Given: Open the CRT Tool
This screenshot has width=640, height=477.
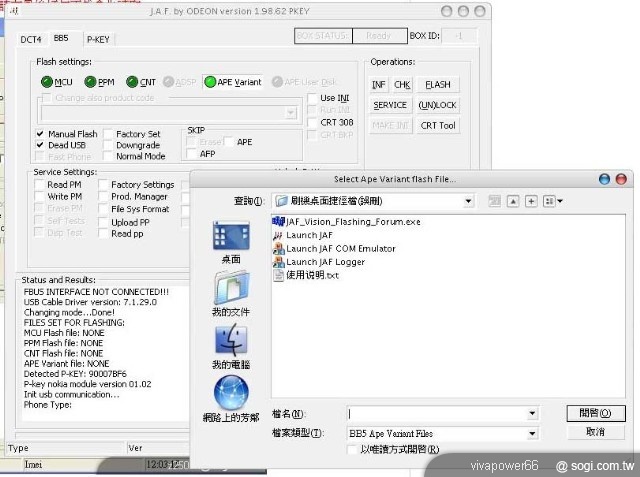Looking at the screenshot, I should tap(438, 126).
